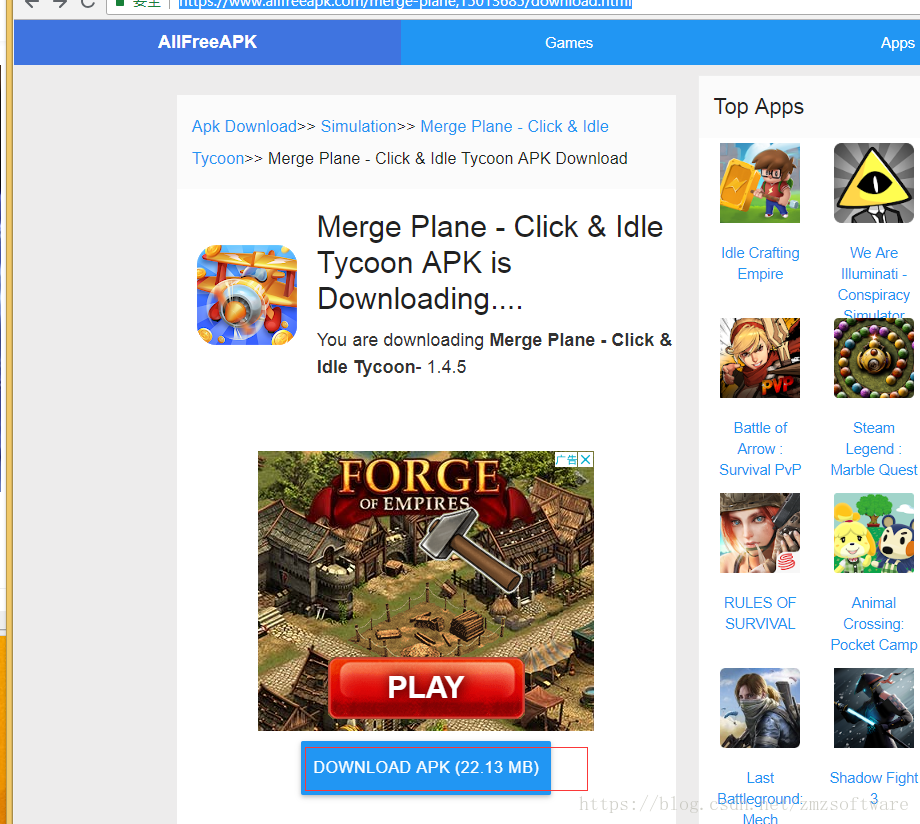
Task: Click the Top Apps heading
Action: (758, 107)
